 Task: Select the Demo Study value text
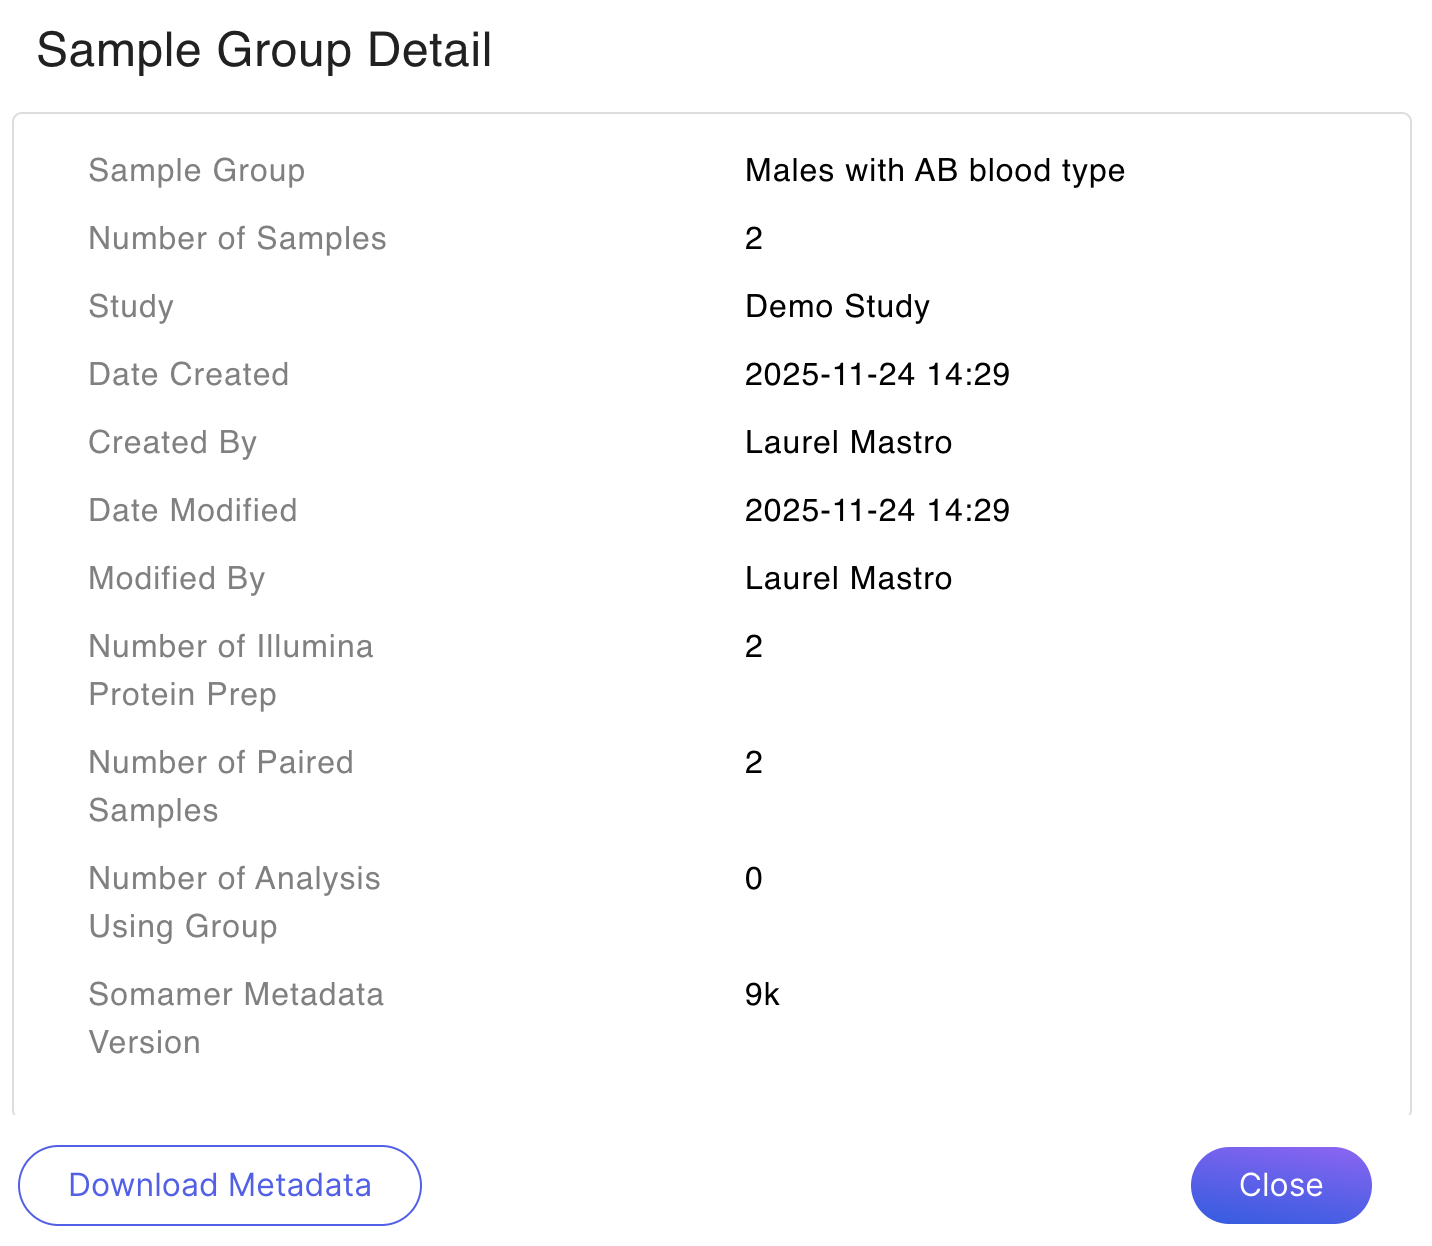(837, 306)
